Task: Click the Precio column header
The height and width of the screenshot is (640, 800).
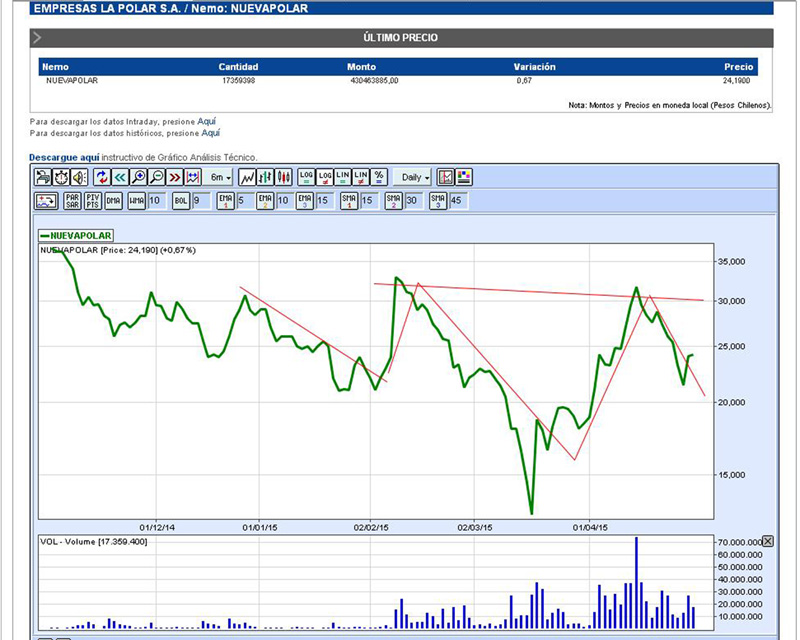Action: click(738, 67)
